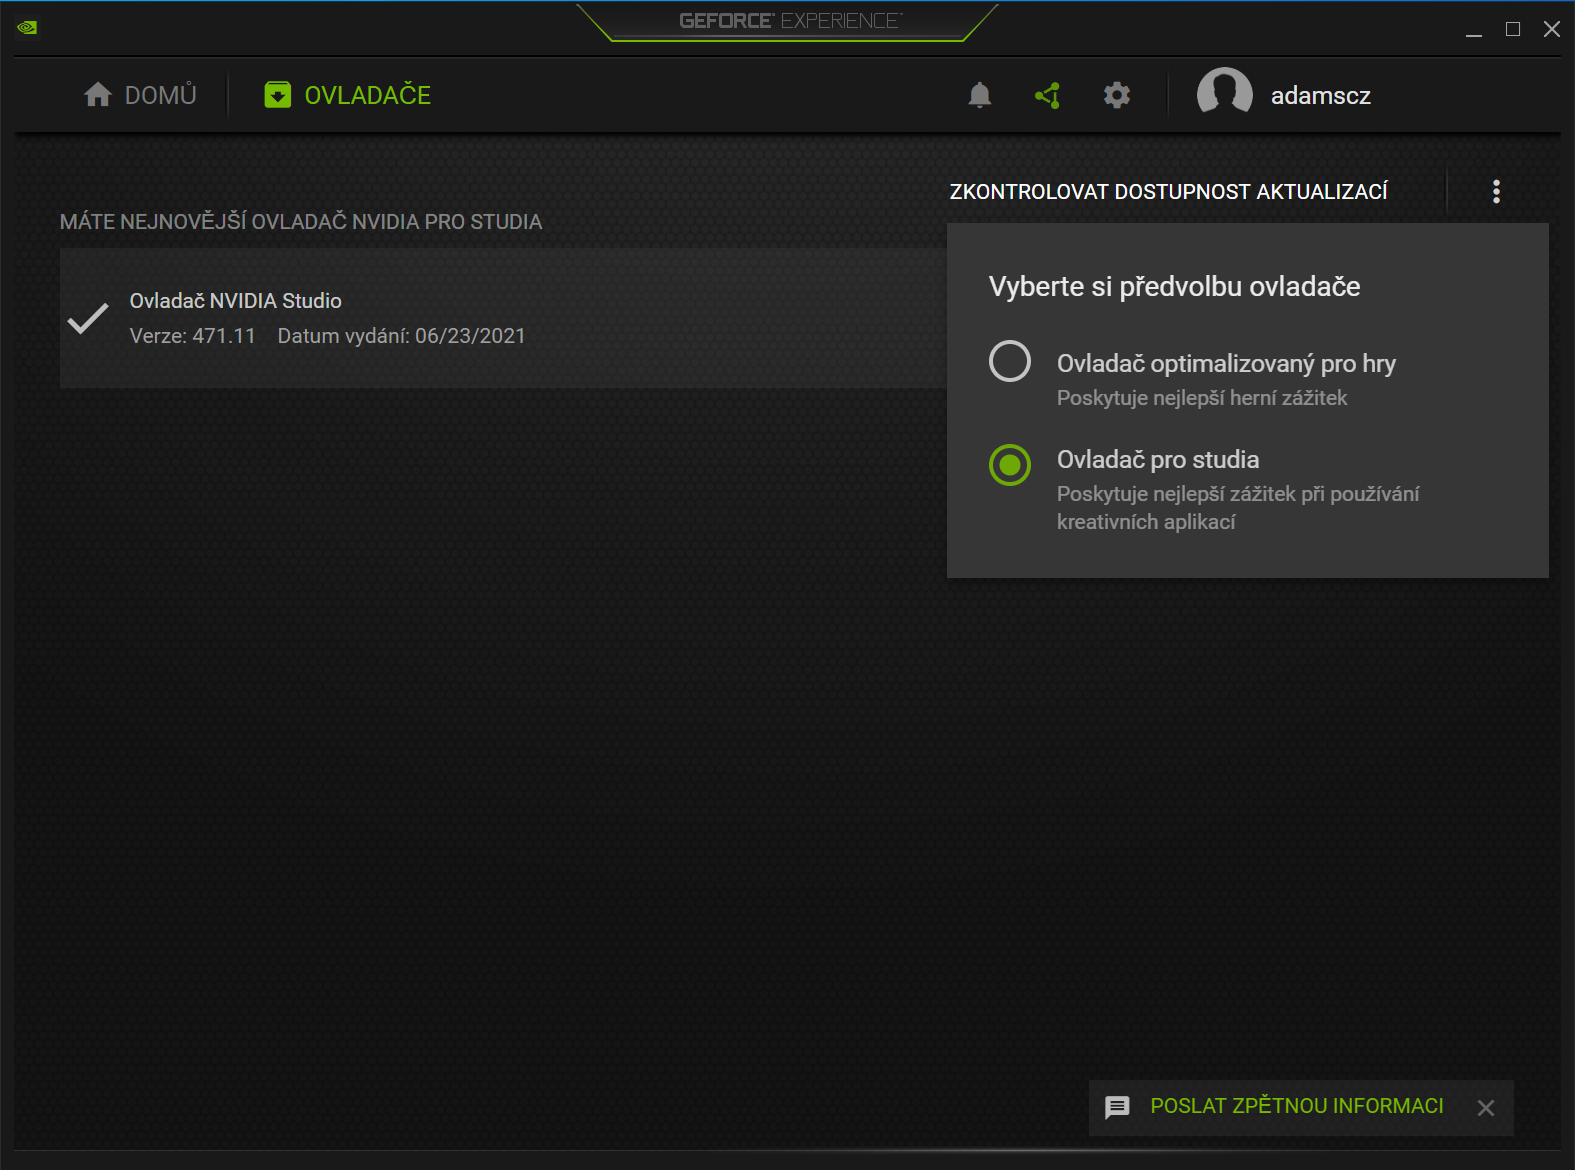Click ZKONTROLOVAT DOSTUPNOST AKTUALIZACÍ
Viewport: 1575px width, 1170px height.
click(1168, 192)
